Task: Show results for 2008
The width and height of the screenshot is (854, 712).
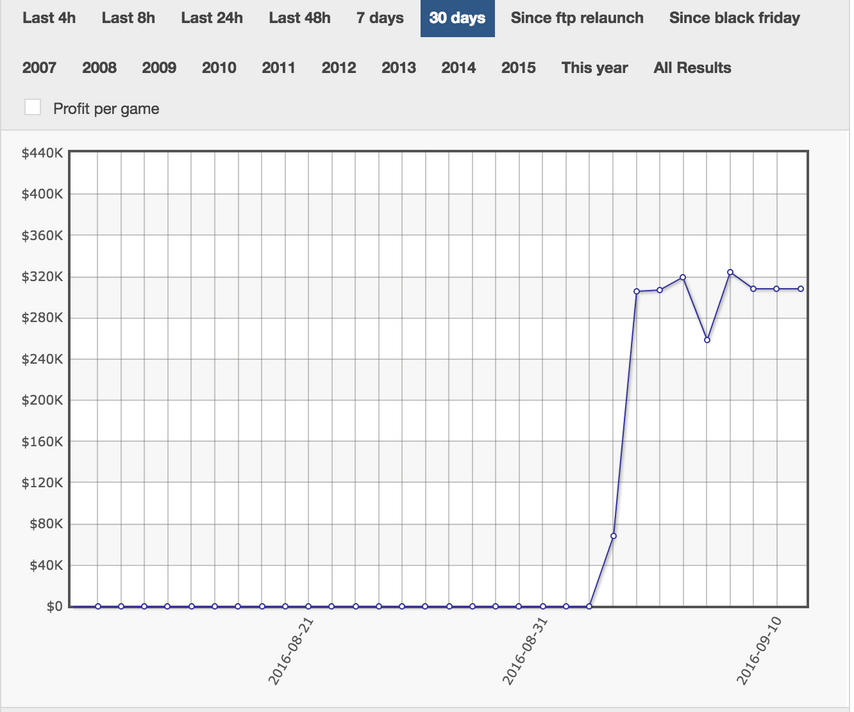Action: (99, 68)
